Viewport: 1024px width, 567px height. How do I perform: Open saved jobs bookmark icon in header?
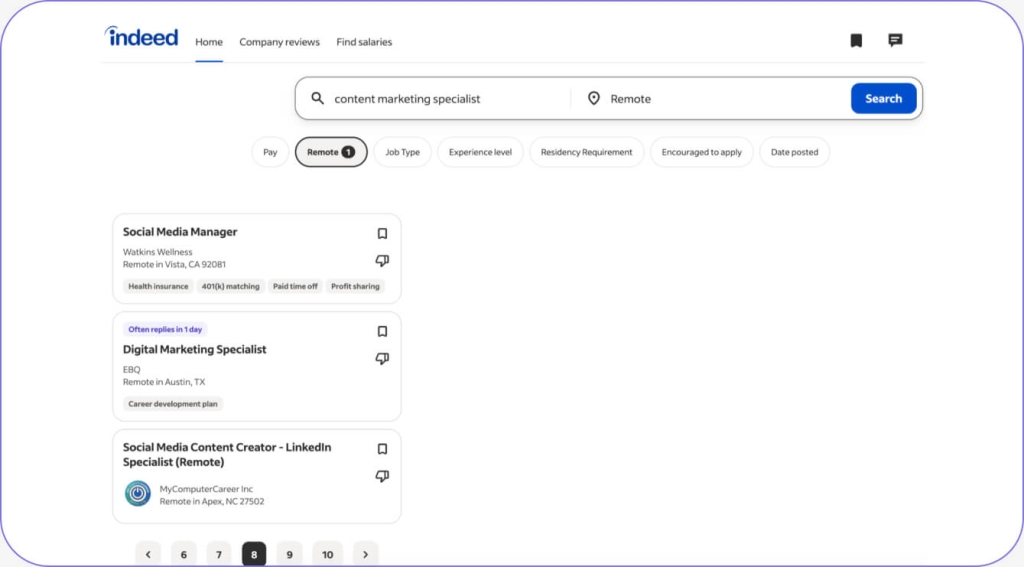point(856,40)
